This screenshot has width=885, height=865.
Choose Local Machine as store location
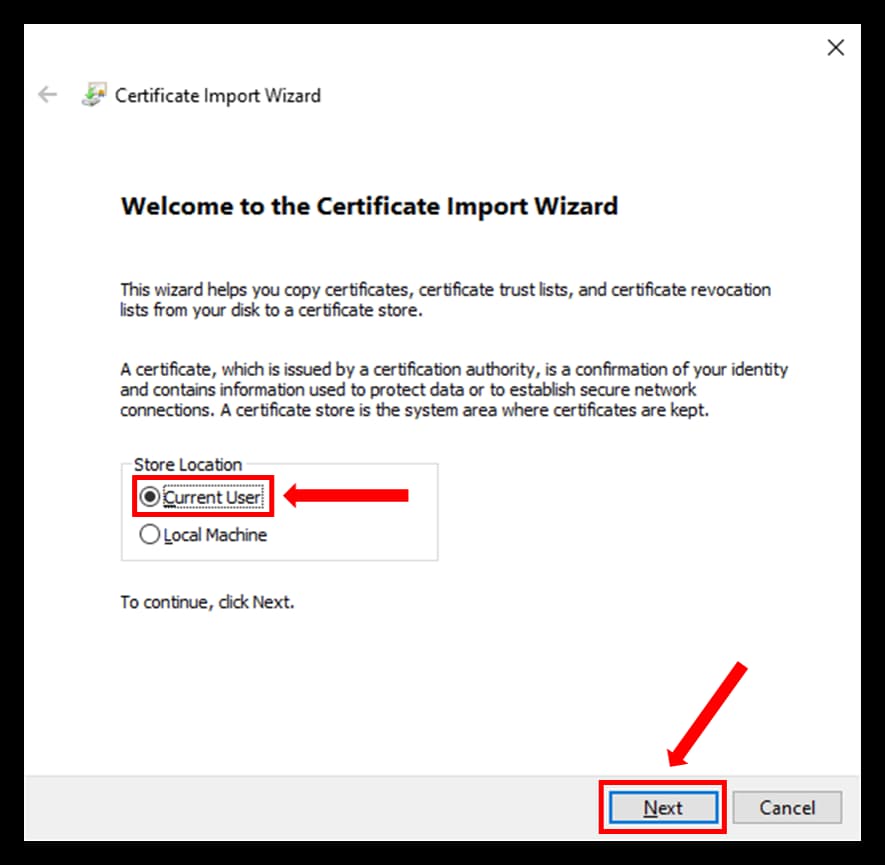pos(149,534)
